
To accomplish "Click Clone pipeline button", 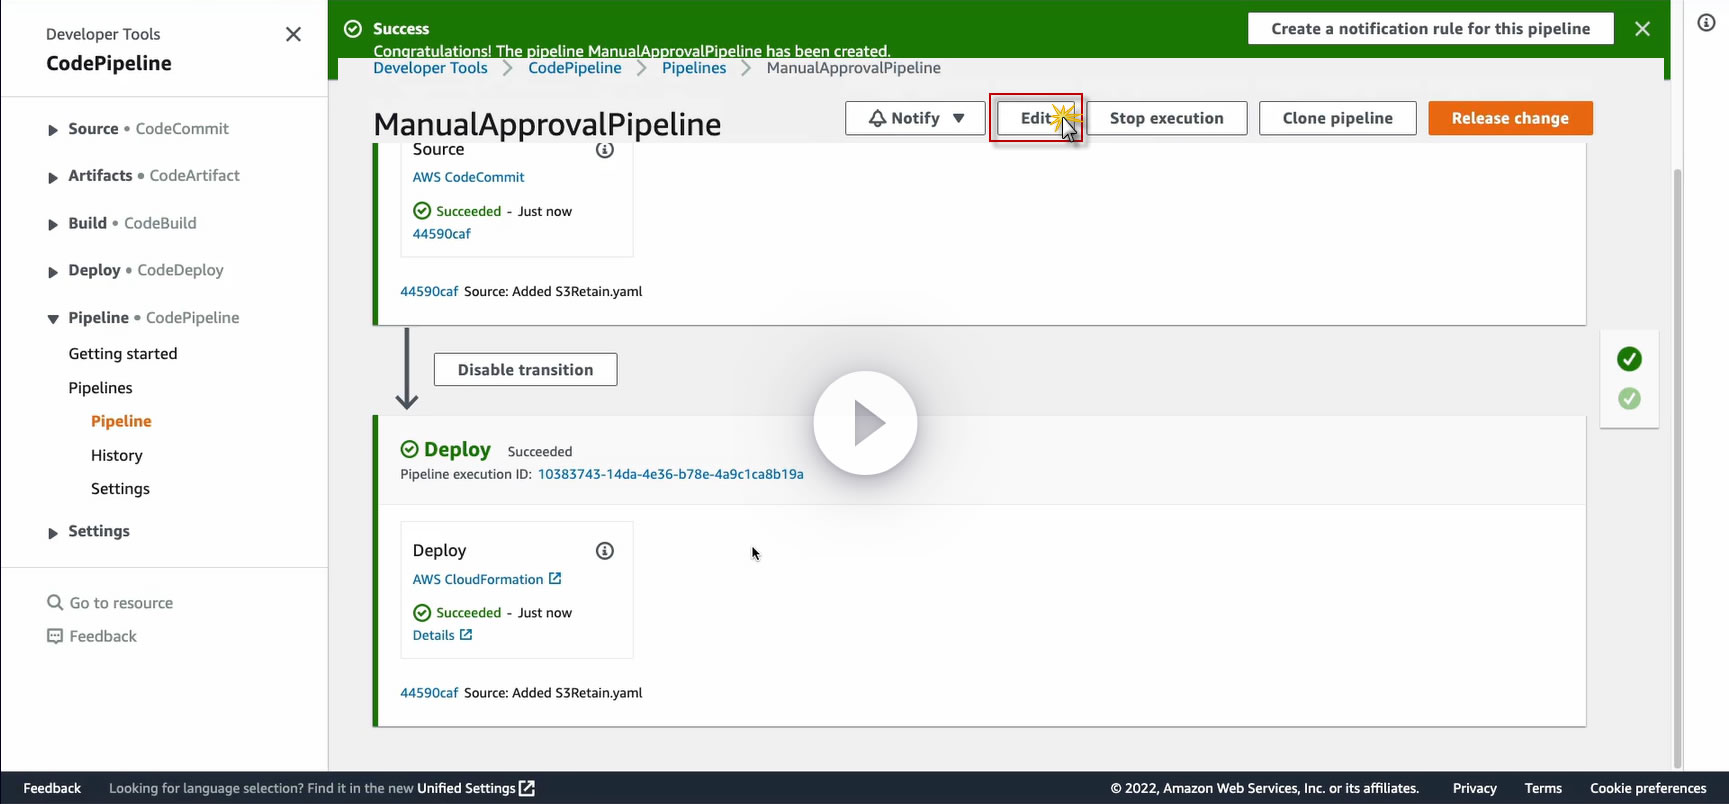I will pos(1338,118).
